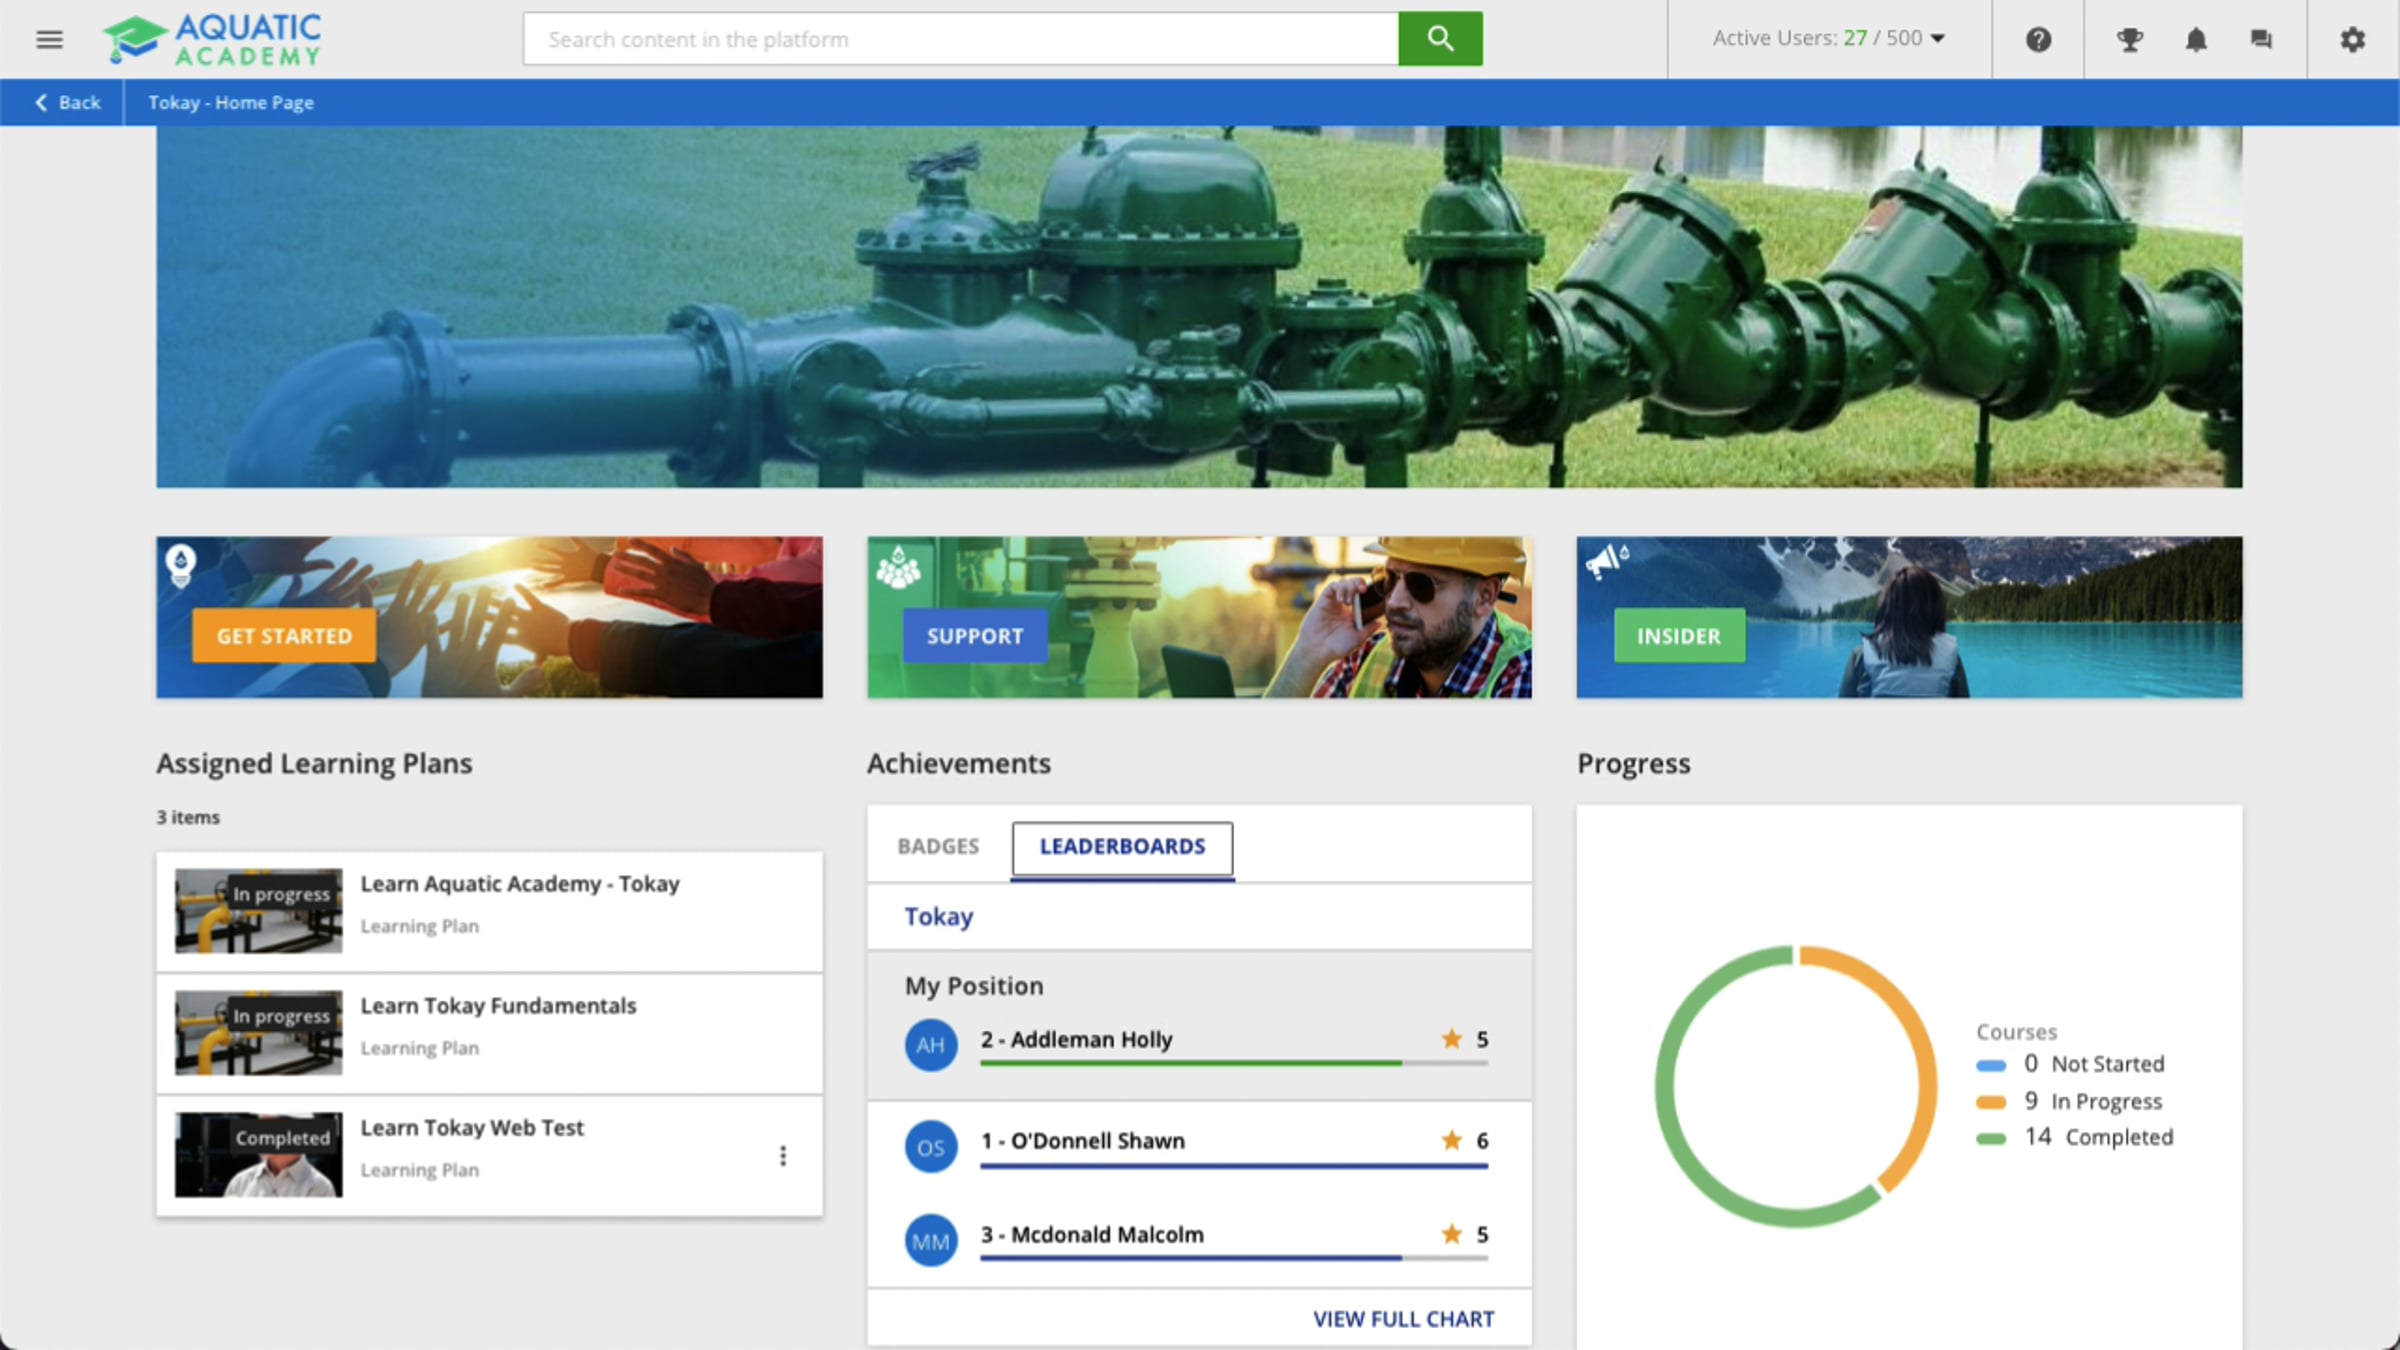Switch to the Badges tab
The width and height of the screenshot is (2400, 1350).
click(x=938, y=846)
